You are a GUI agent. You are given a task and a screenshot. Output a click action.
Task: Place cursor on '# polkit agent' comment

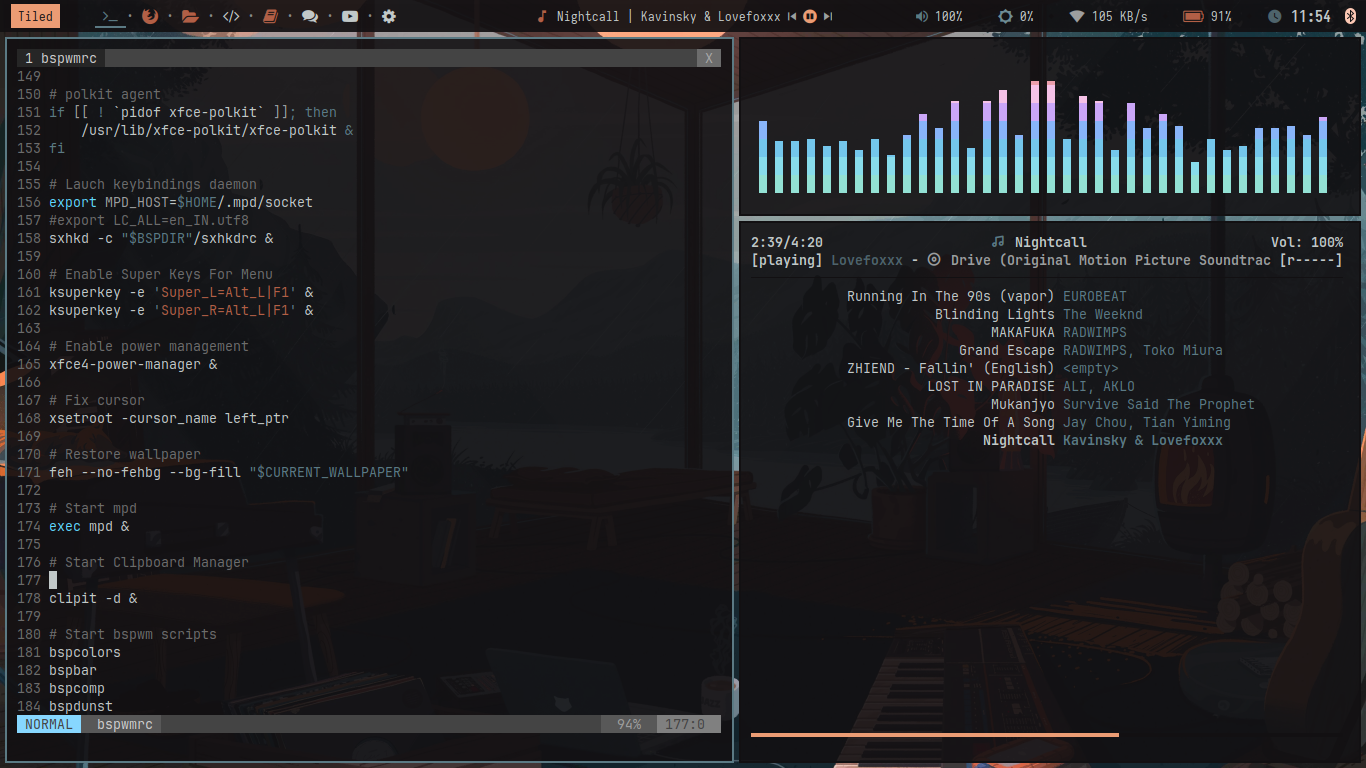pyautogui.click(x=105, y=94)
